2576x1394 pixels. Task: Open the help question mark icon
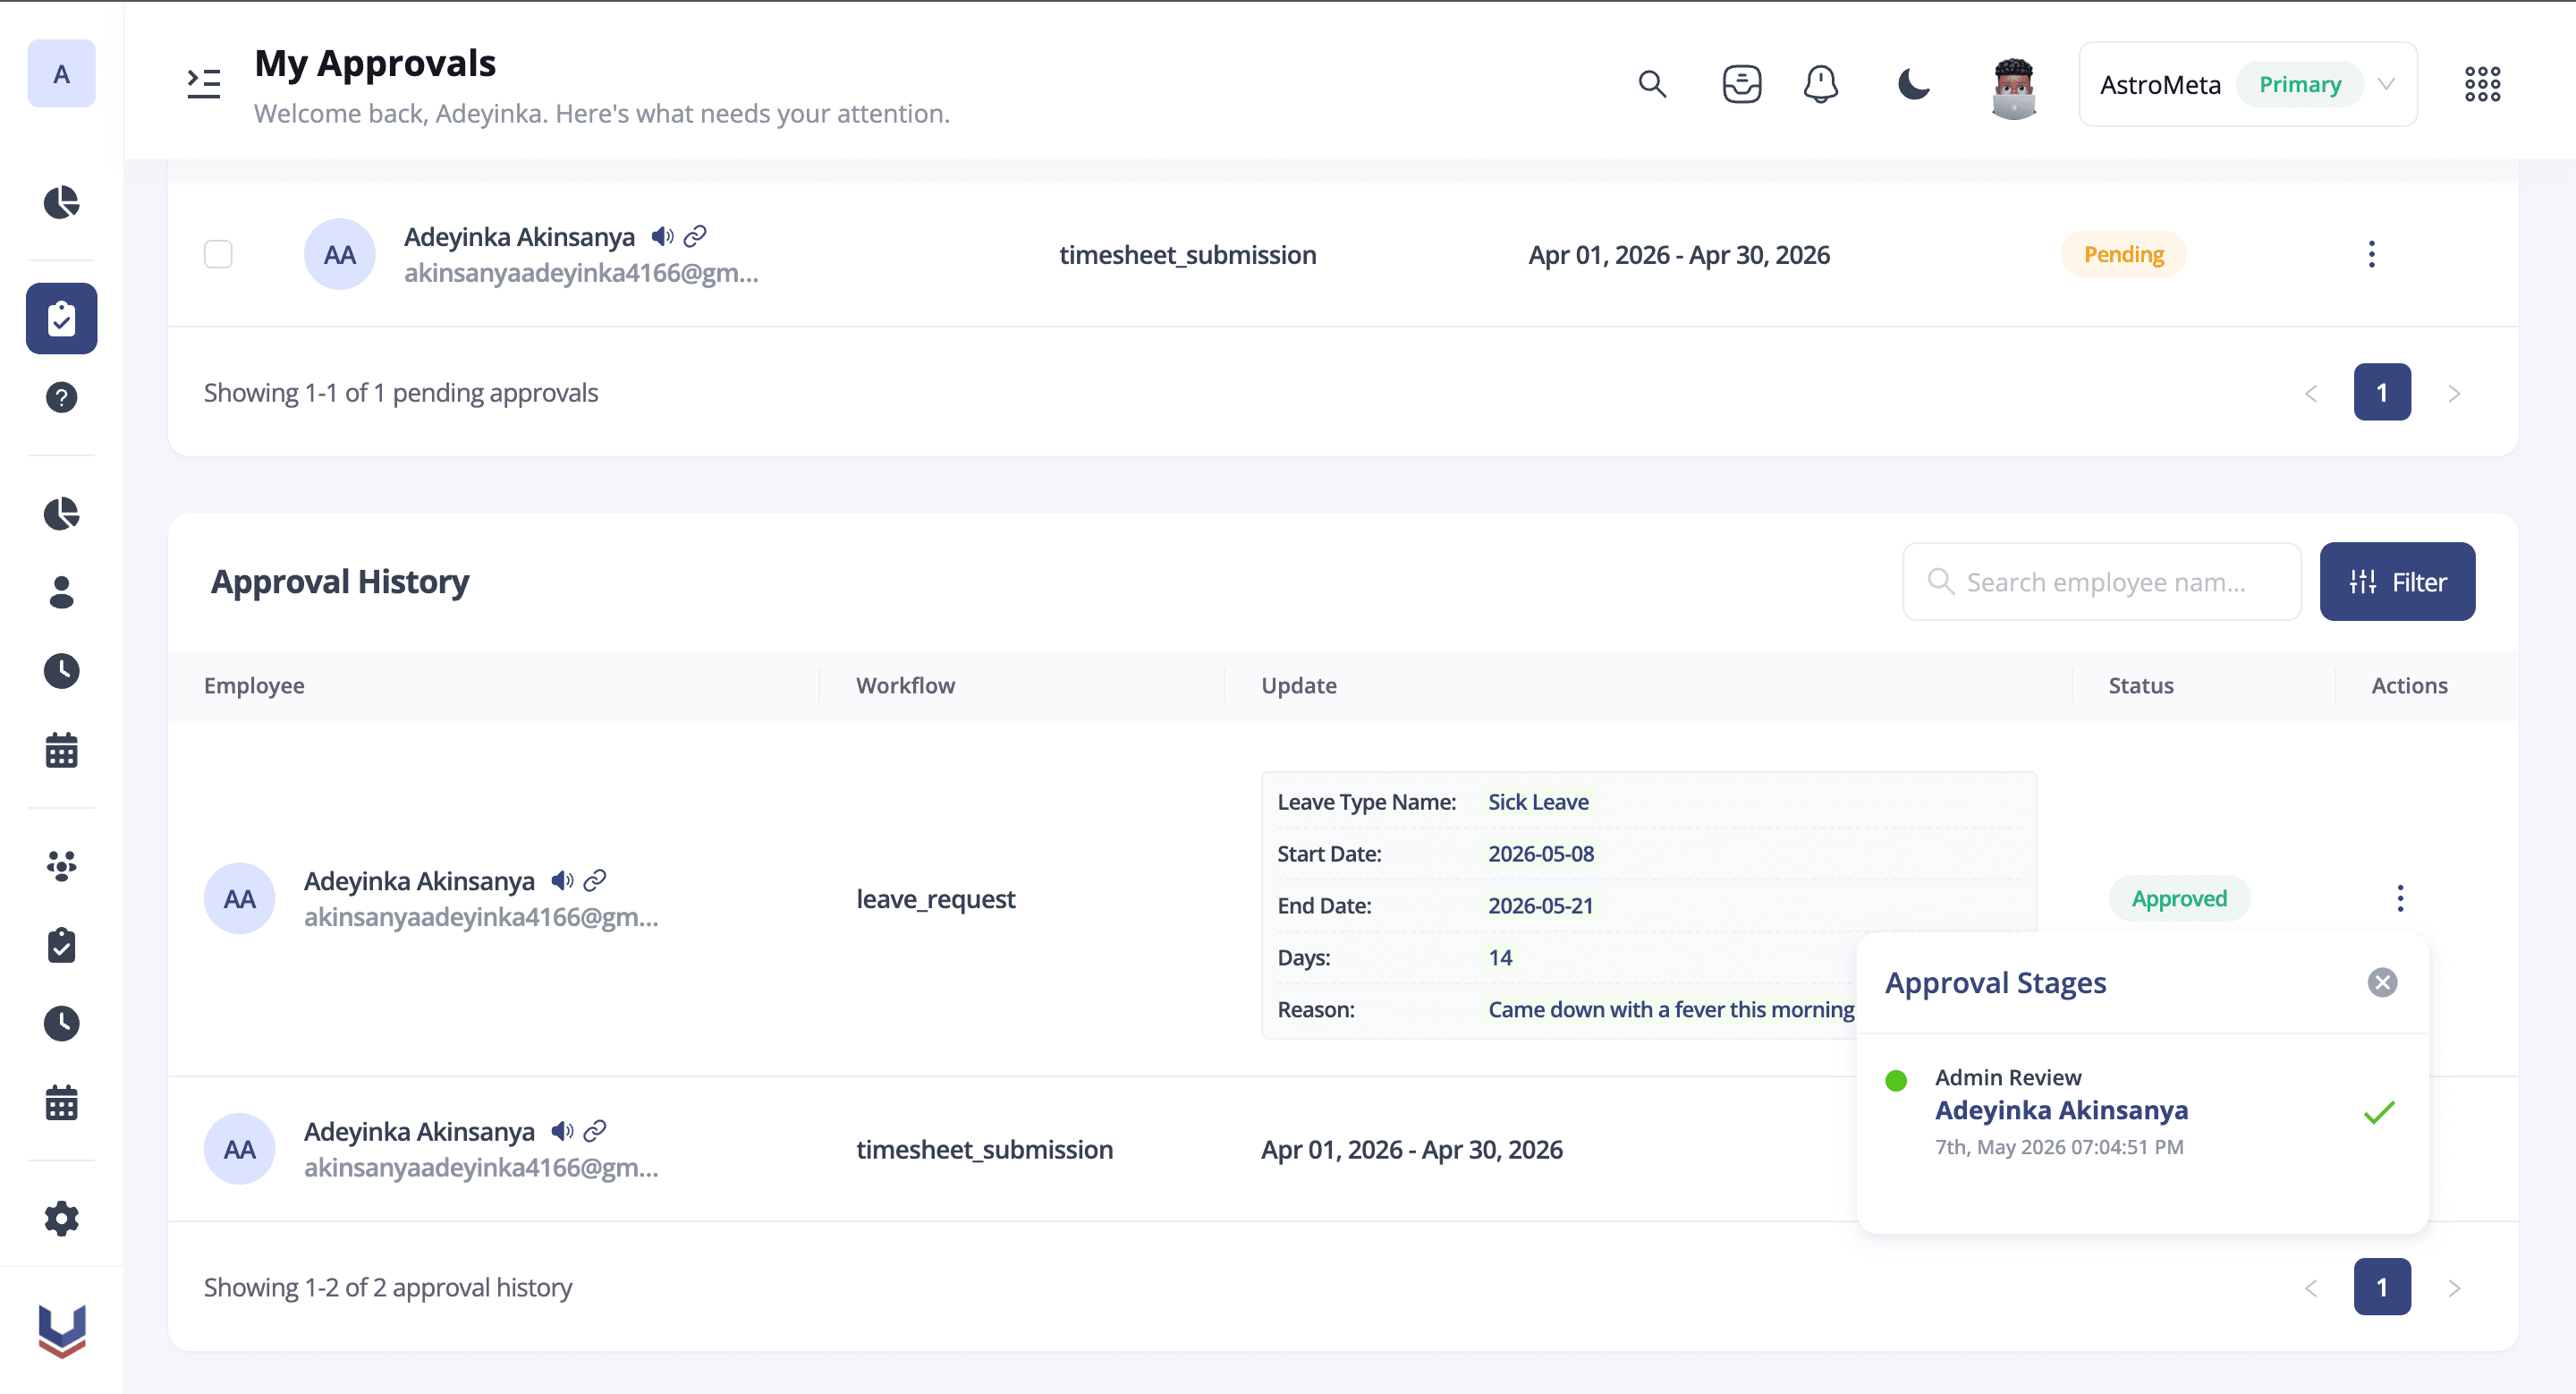tap(61, 397)
